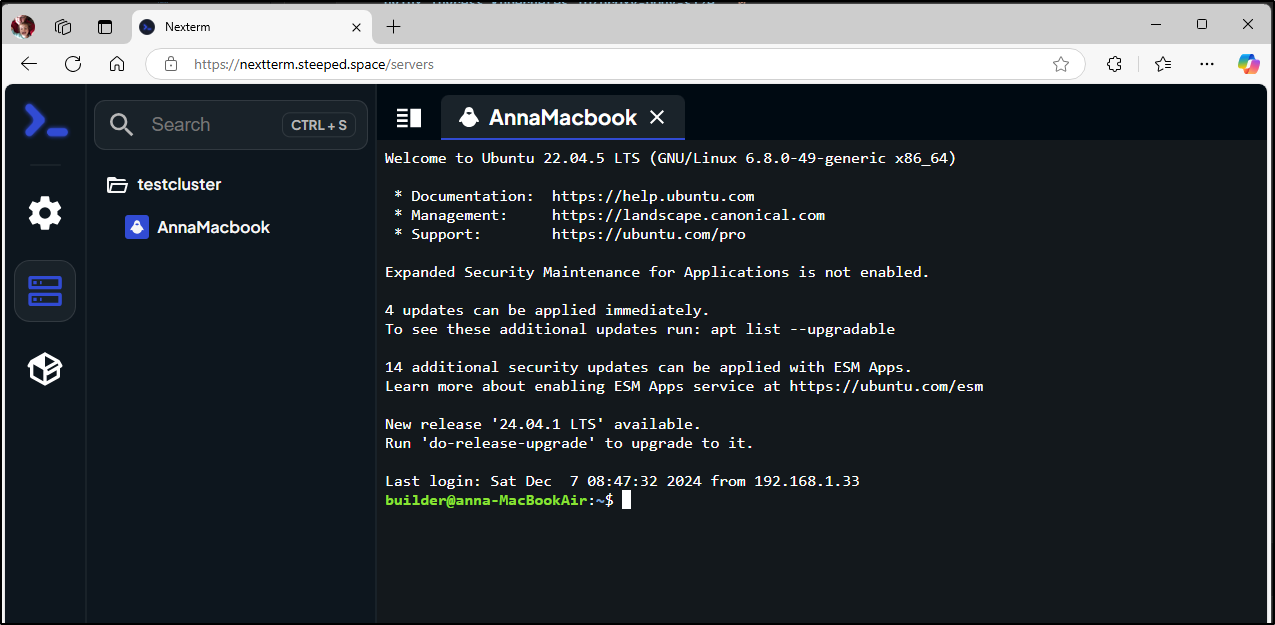The image size is (1275, 625).
Task: Select the Nexterm browser tab
Action: (252, 27)
